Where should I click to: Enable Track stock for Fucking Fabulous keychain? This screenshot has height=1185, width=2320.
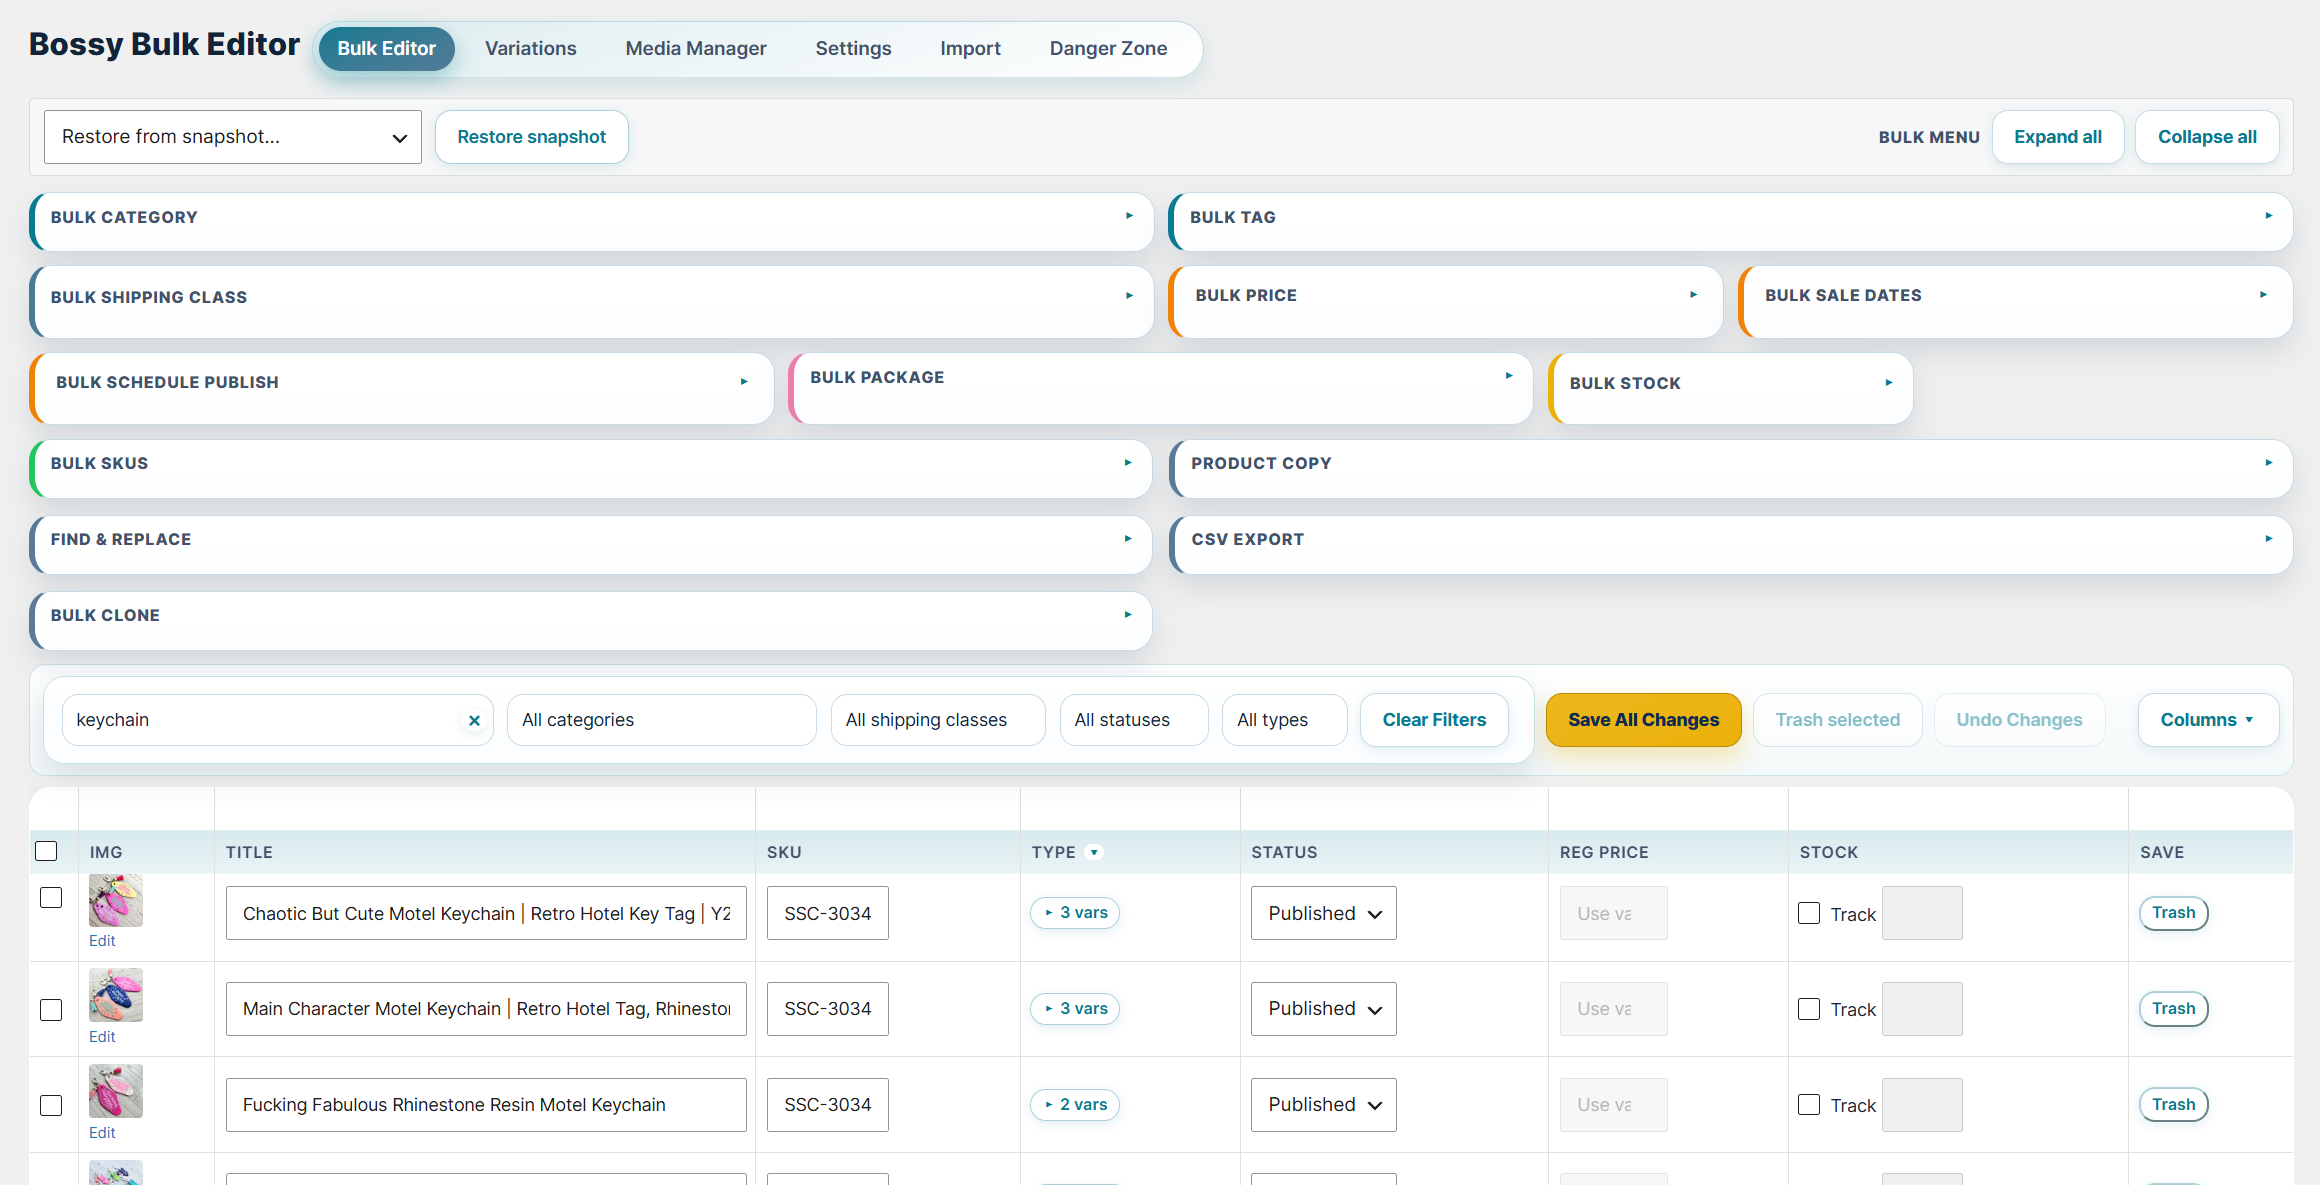(x=1809, y=1104)
